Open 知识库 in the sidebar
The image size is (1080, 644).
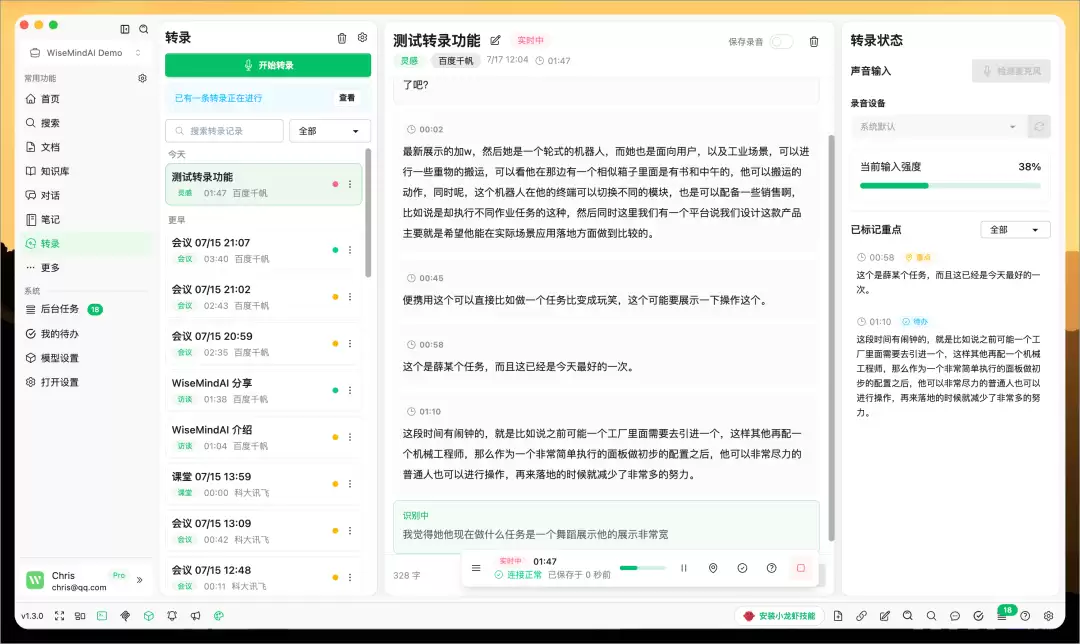tap(85, 171)
